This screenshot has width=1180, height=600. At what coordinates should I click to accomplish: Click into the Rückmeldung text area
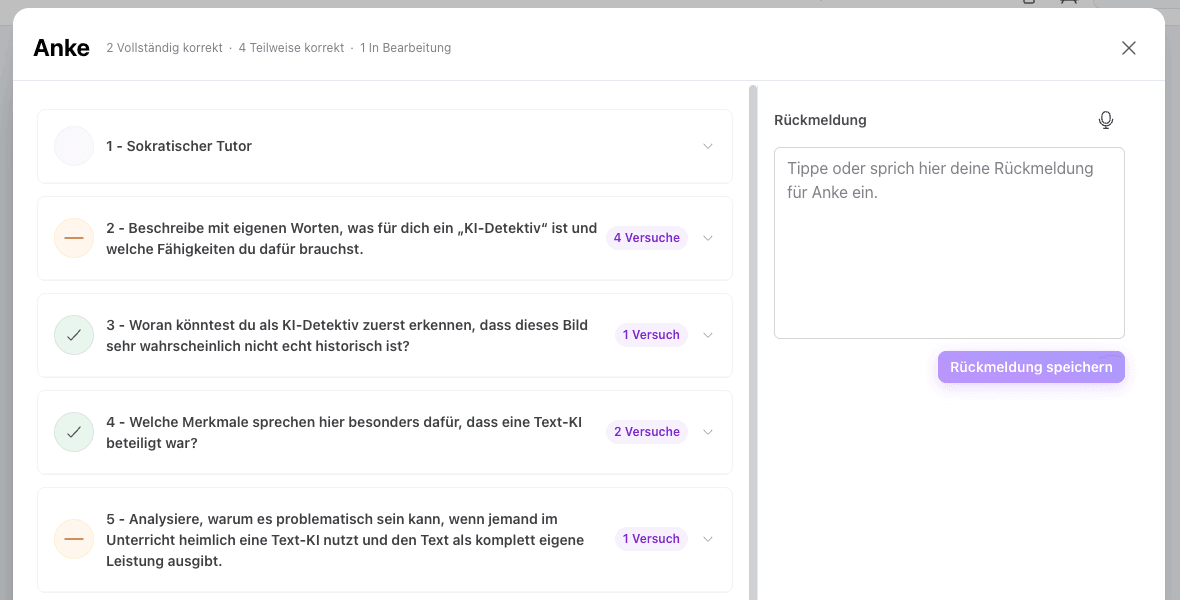949,243
